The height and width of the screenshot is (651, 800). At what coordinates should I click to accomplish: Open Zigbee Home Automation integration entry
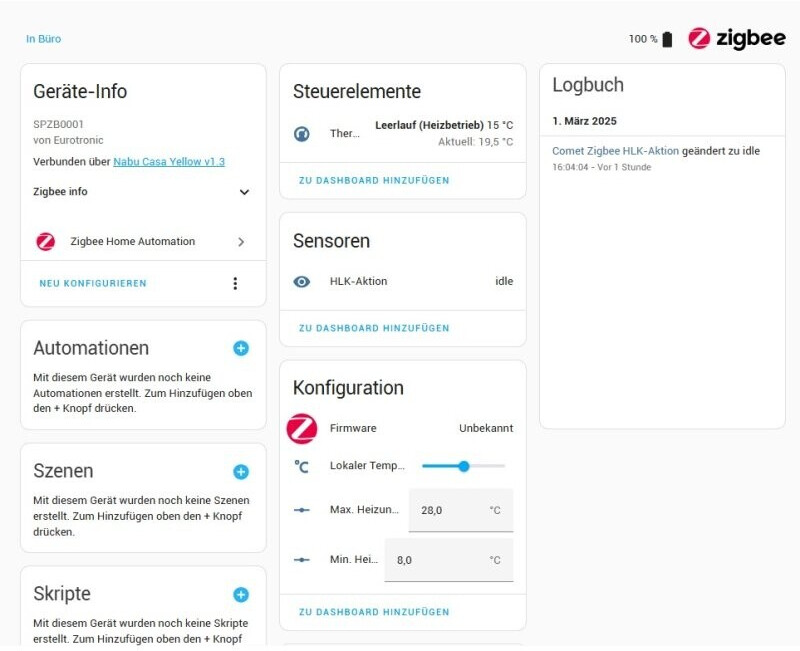pos(141,241)
